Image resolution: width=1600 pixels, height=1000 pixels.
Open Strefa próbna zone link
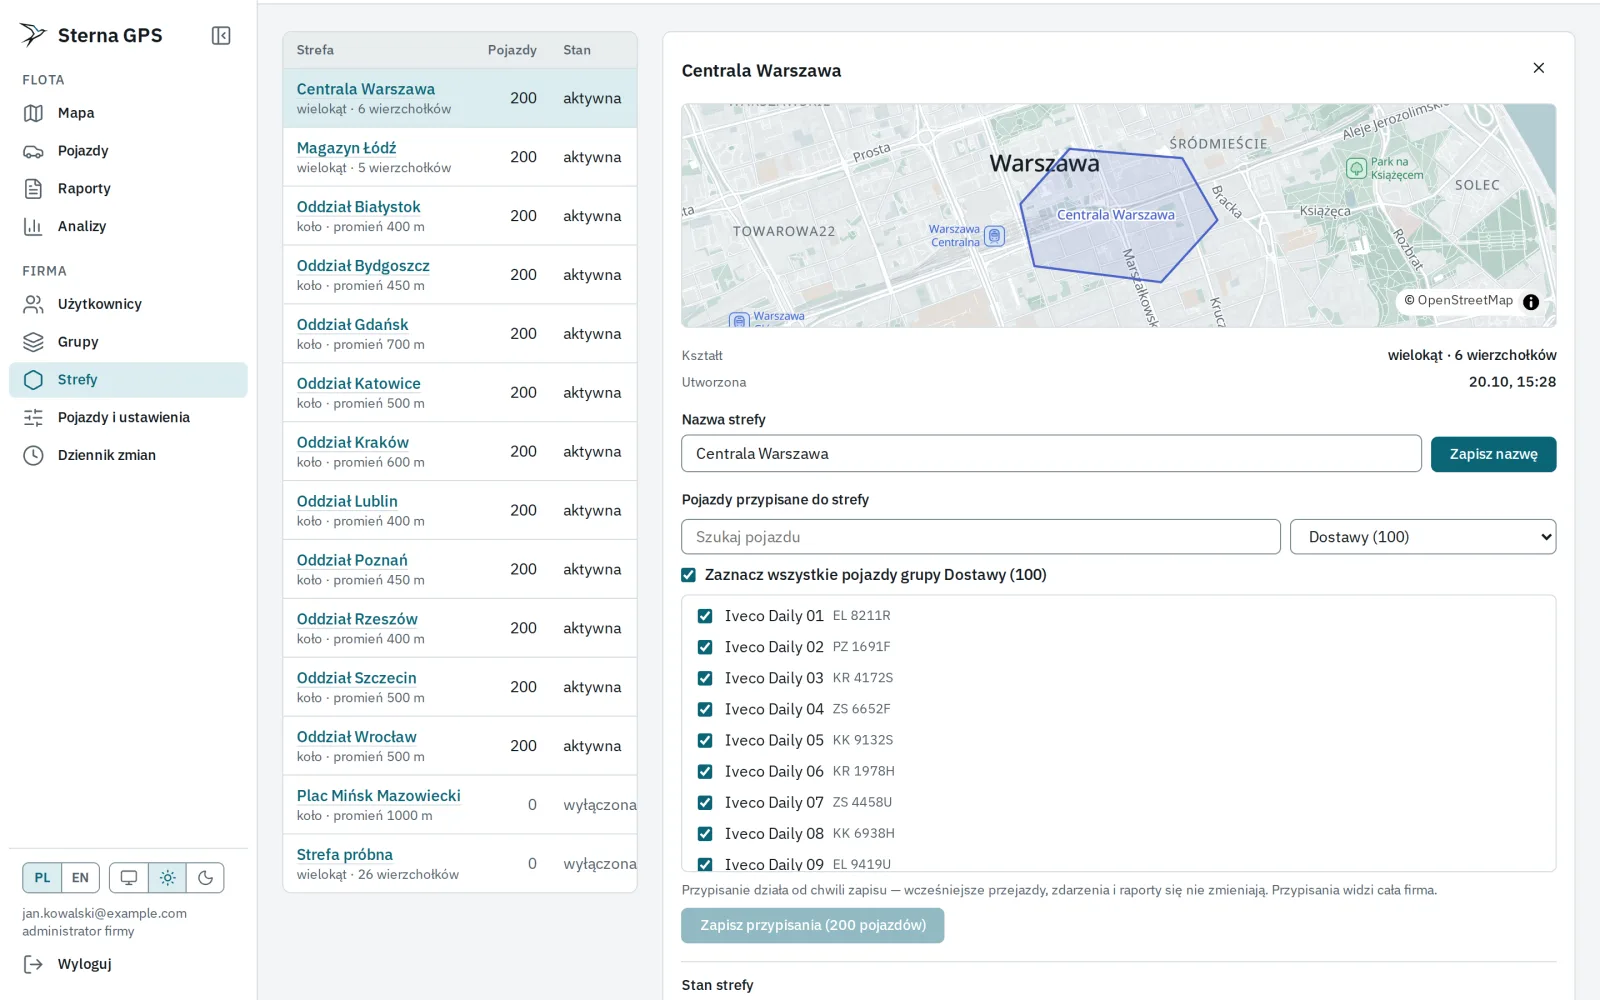(x=344, y=855)
